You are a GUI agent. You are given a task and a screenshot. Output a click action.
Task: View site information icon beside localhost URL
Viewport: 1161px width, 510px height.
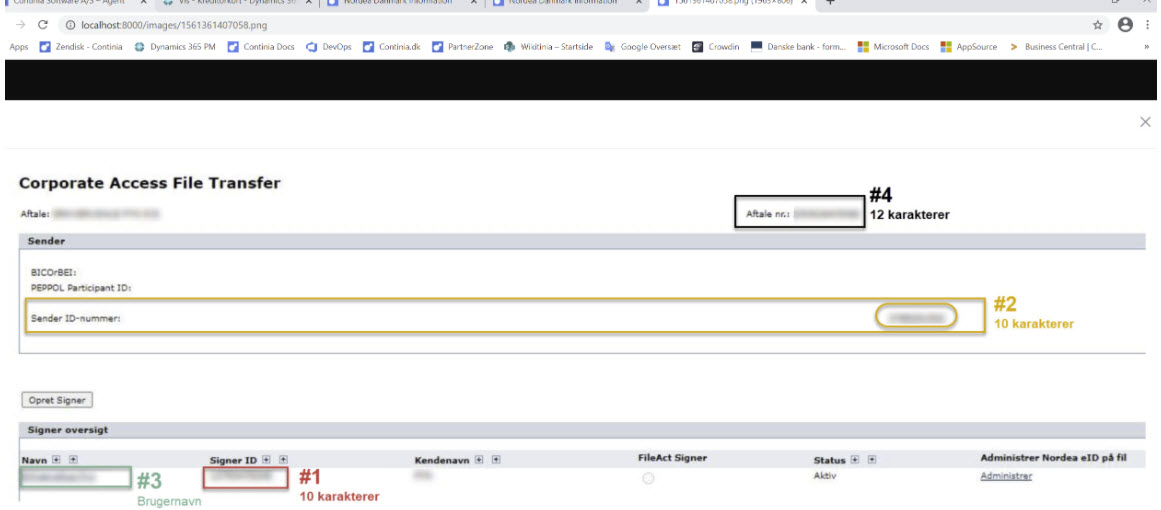coord(69,25)
